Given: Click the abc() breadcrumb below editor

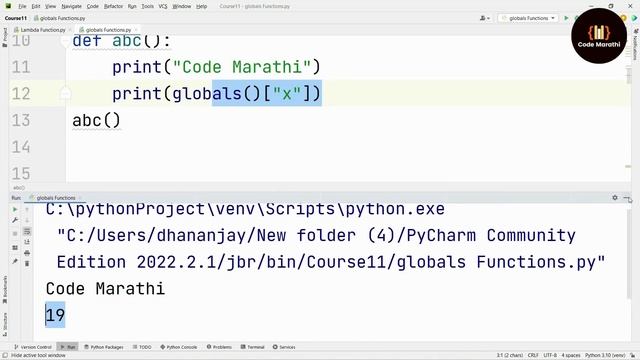Looking at the screenshot, I should coord(19,188).
